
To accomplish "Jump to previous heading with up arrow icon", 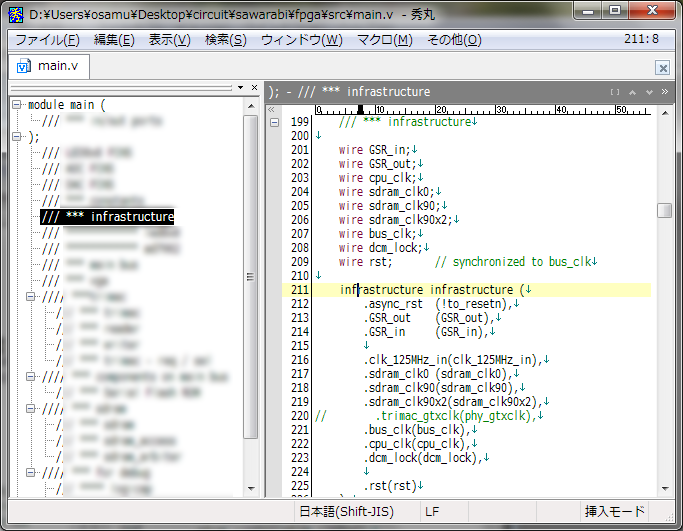I will (634, 92).
